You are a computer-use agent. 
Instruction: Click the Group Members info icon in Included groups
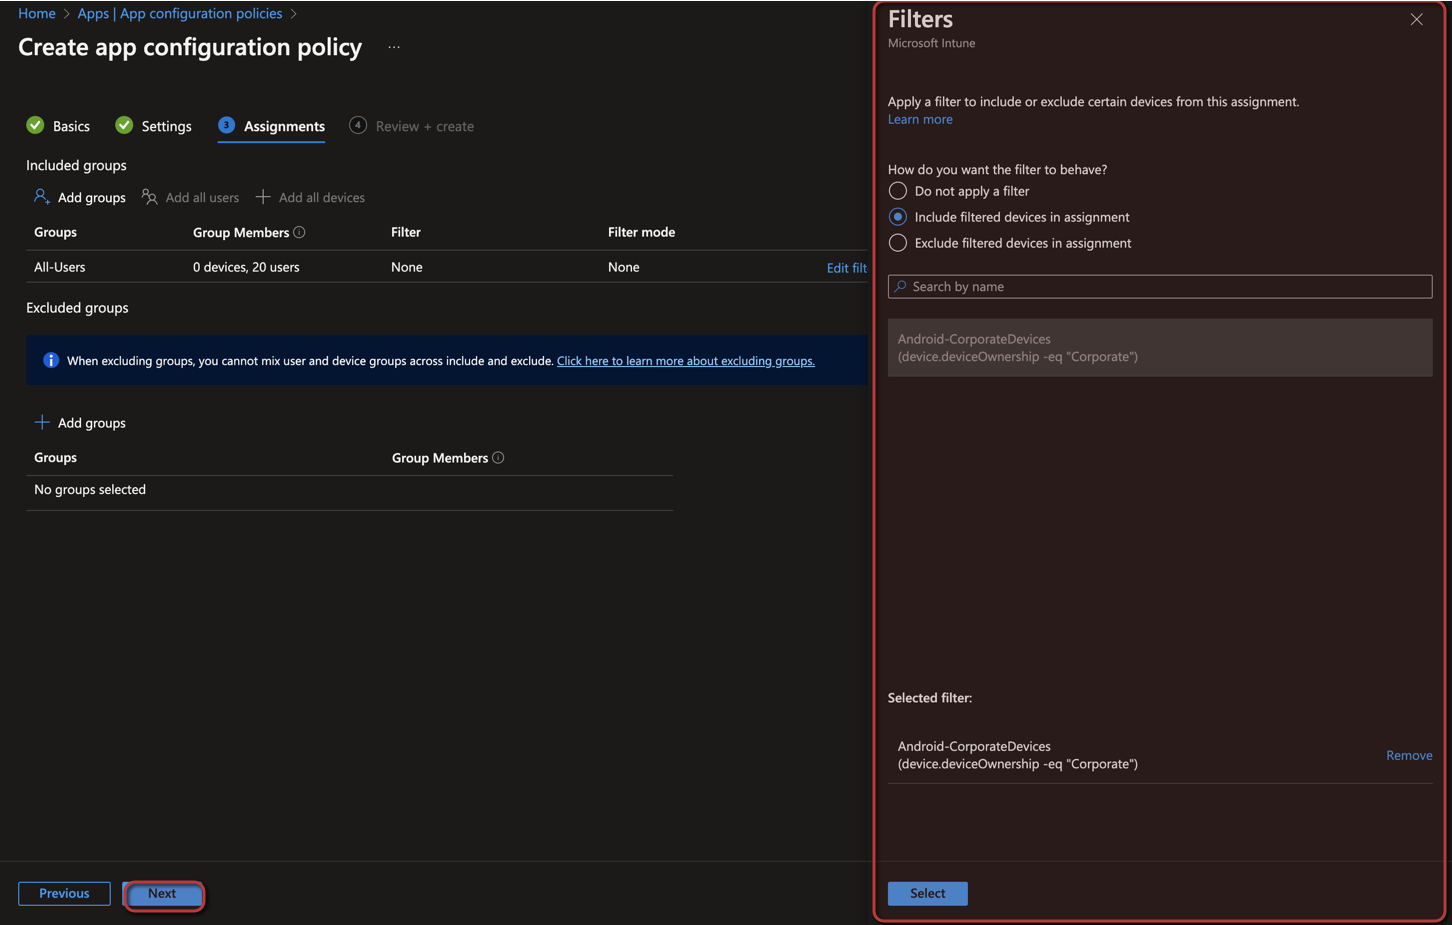coord(299,232)
